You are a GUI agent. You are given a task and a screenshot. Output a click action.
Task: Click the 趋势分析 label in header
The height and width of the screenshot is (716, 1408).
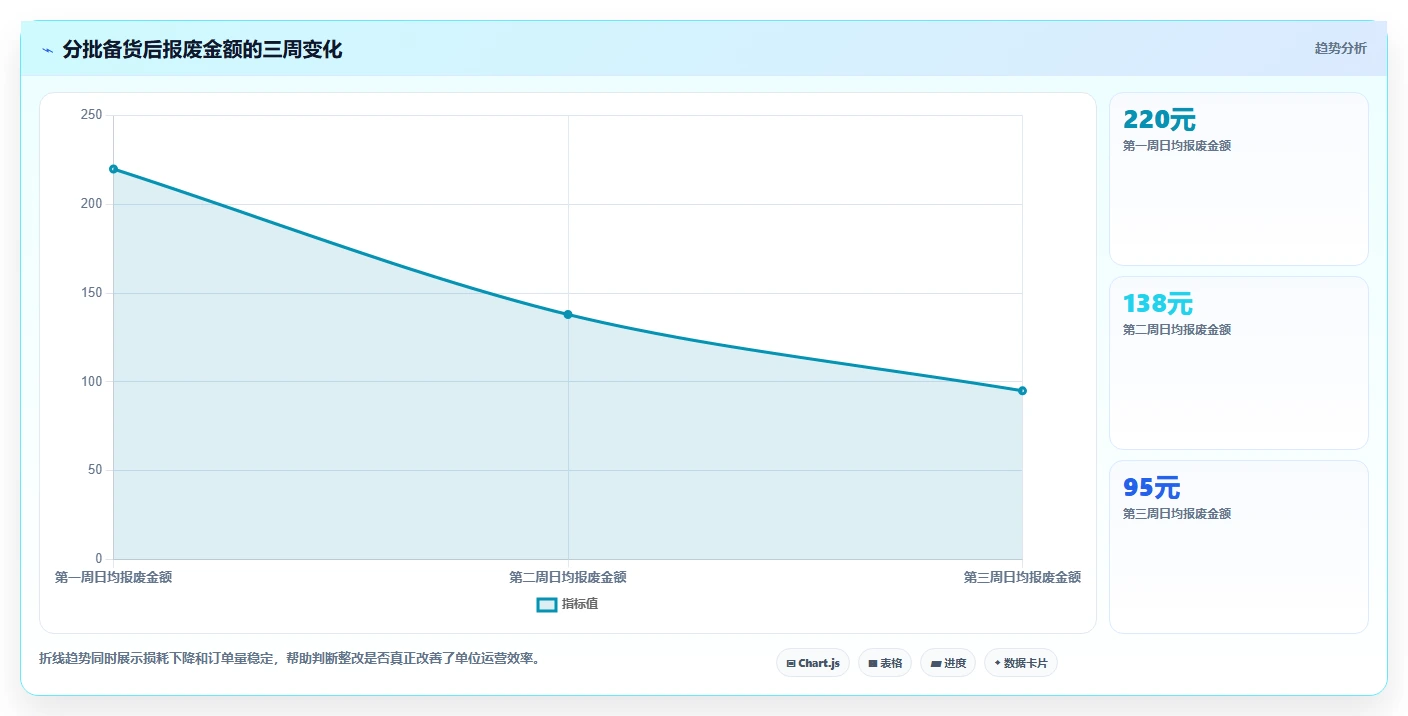[x=1340, y=49]
